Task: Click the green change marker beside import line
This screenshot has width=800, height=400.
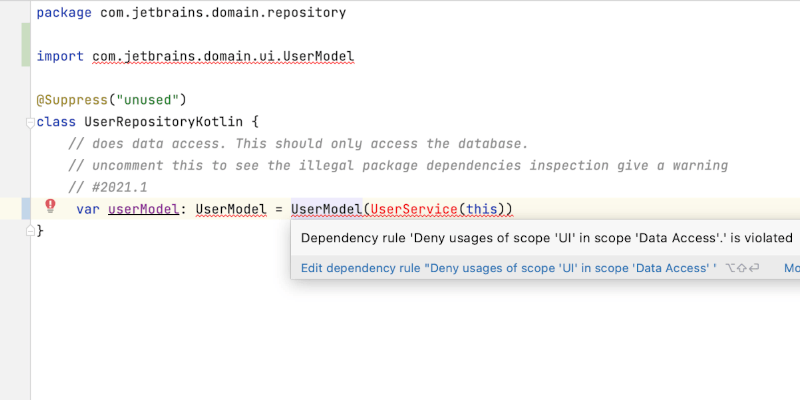Action: (x=25, y=47)
